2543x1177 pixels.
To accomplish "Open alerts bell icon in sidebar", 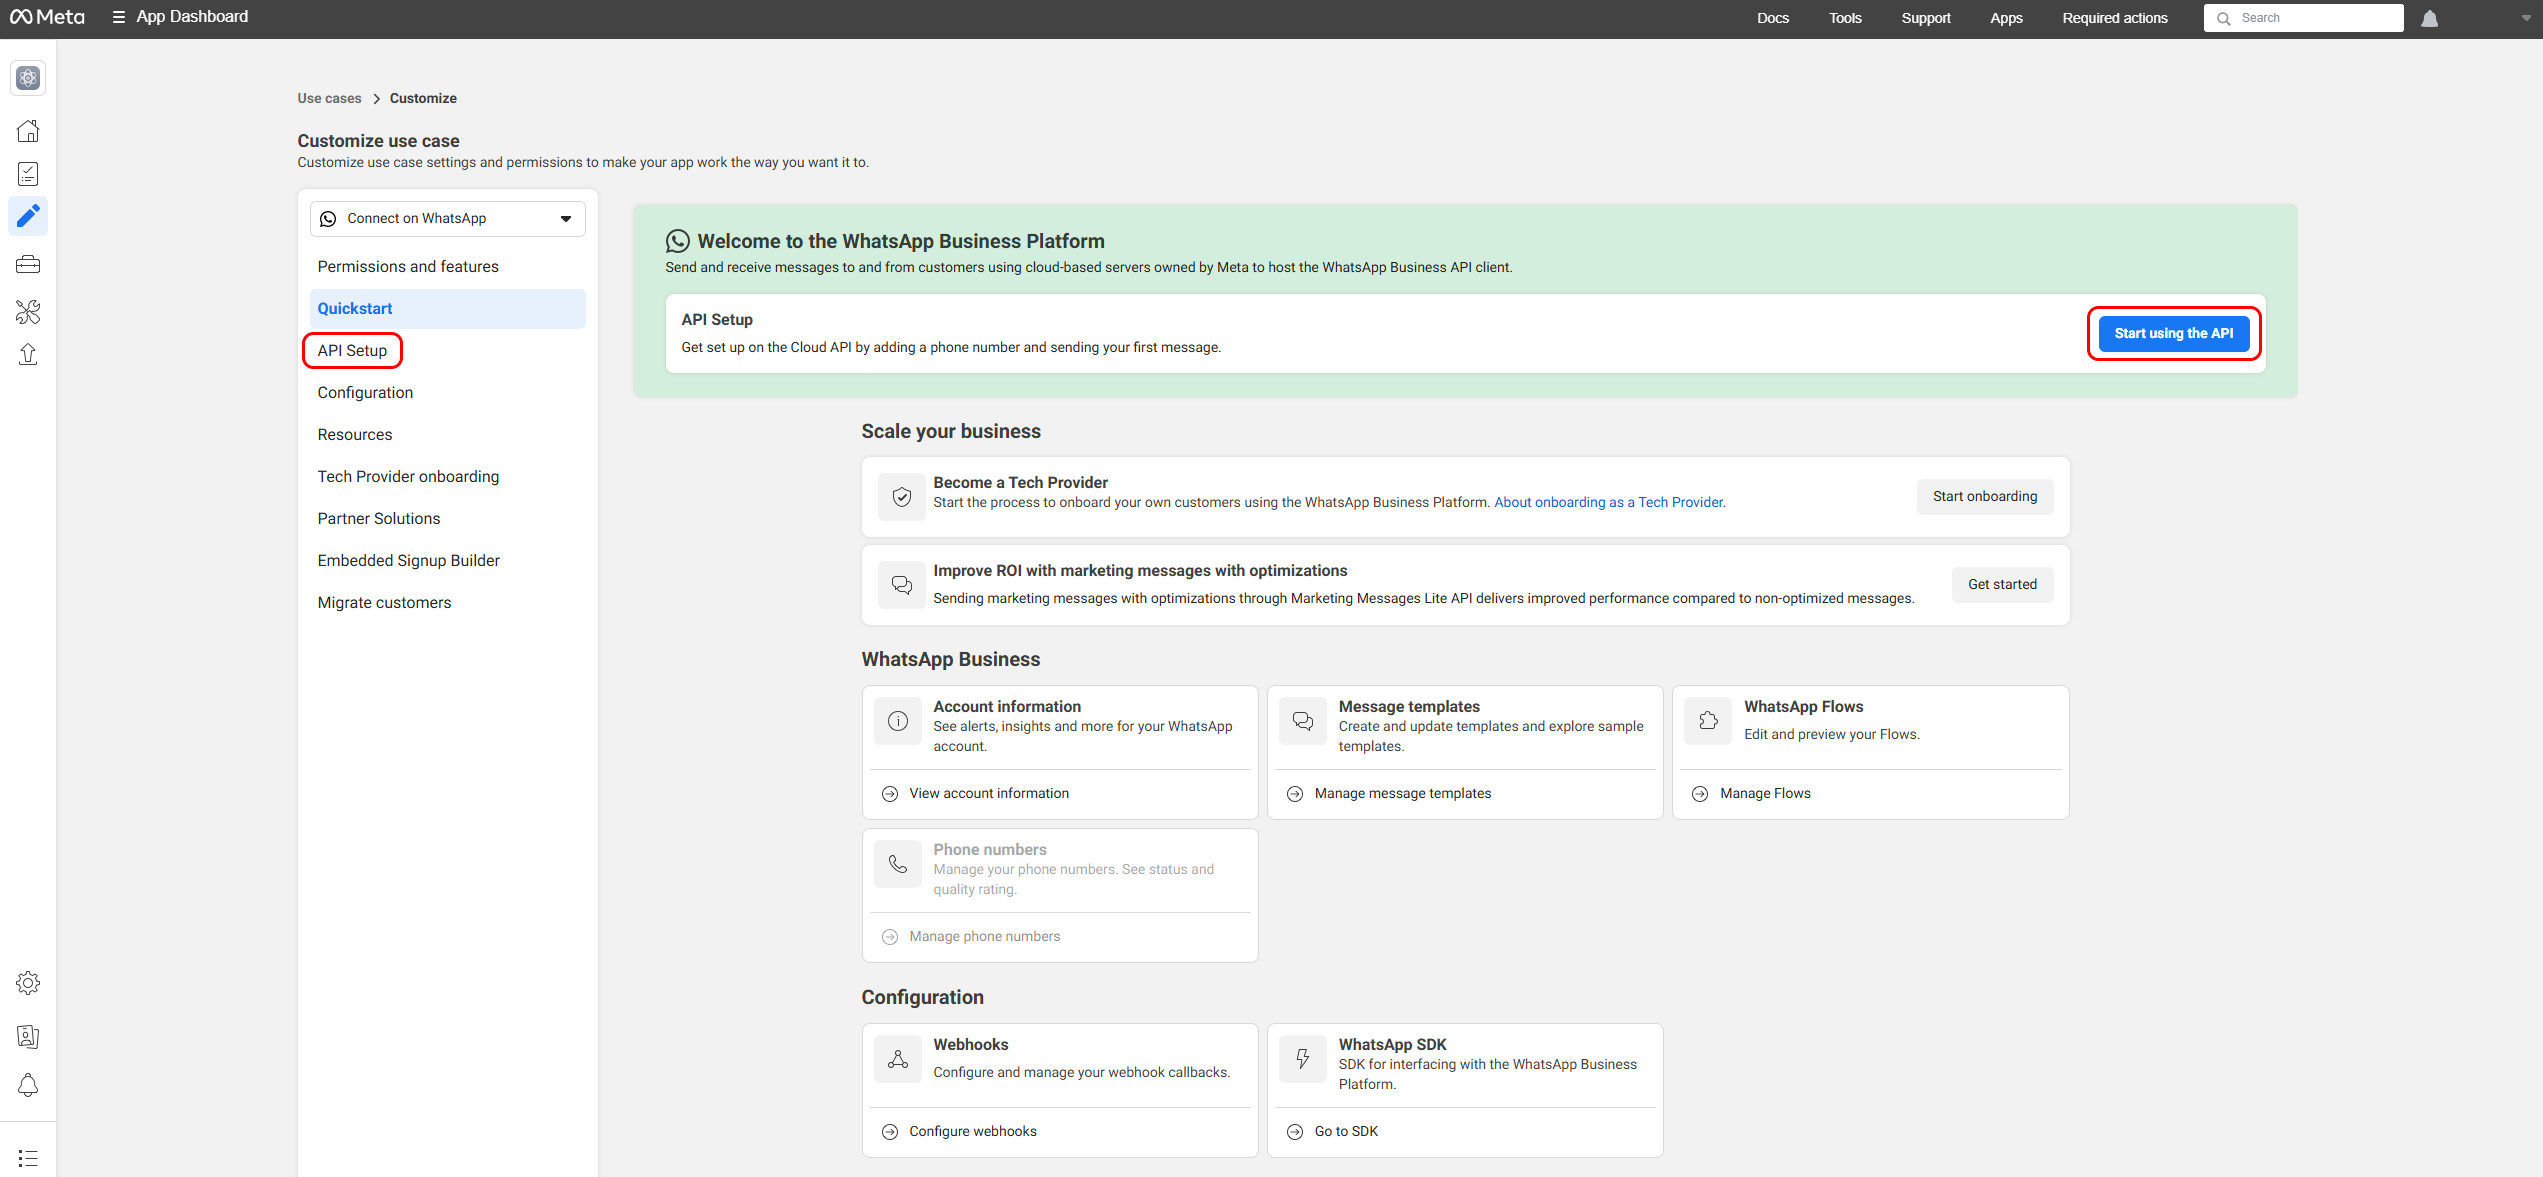I will pyautogui.click(x=28, y=1085).
